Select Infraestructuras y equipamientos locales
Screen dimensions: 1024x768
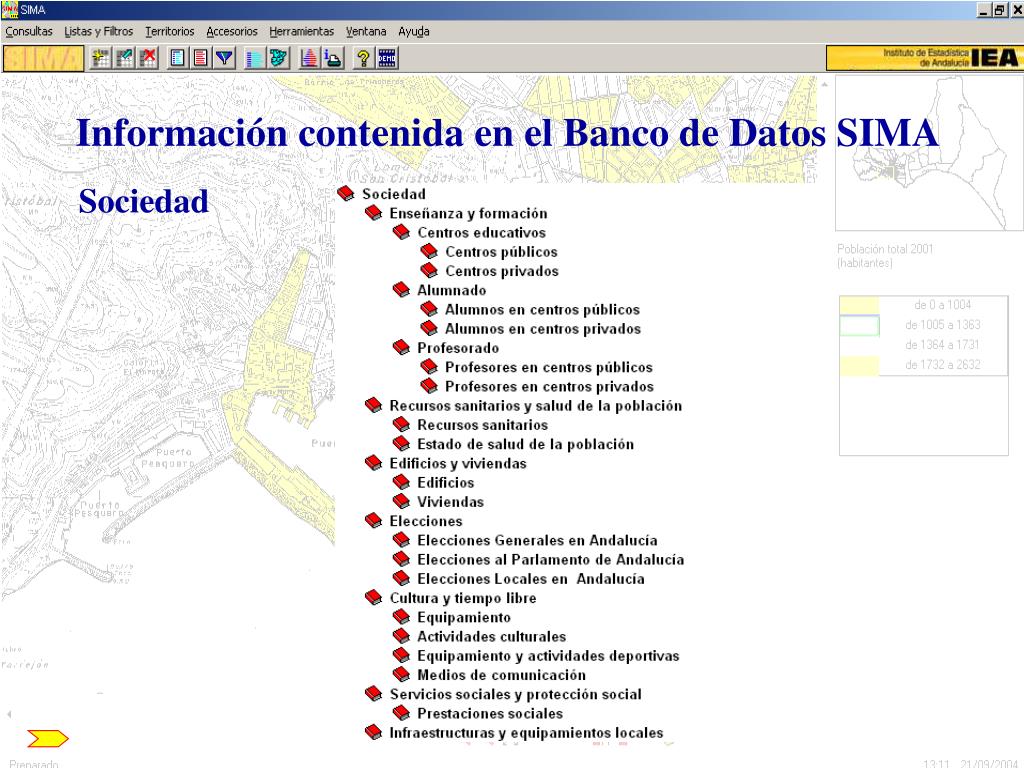526,733
